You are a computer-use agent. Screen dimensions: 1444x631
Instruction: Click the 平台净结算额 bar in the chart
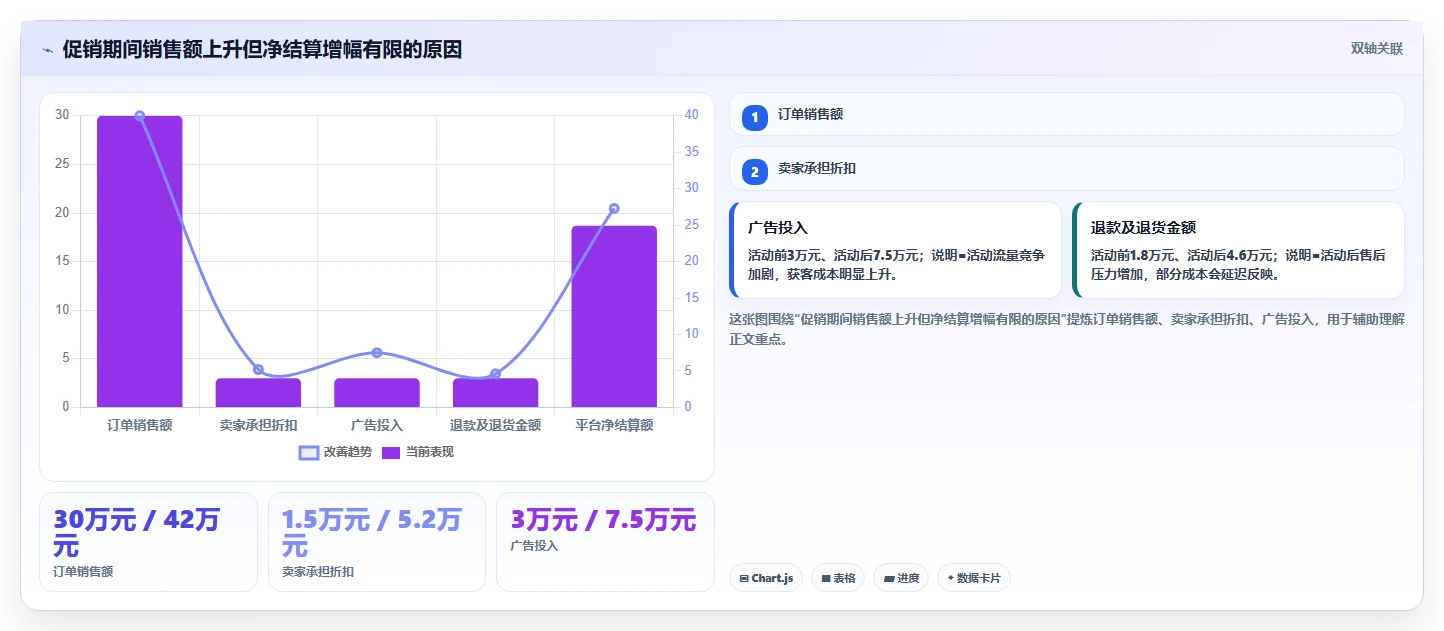click(x=614, y=316)
